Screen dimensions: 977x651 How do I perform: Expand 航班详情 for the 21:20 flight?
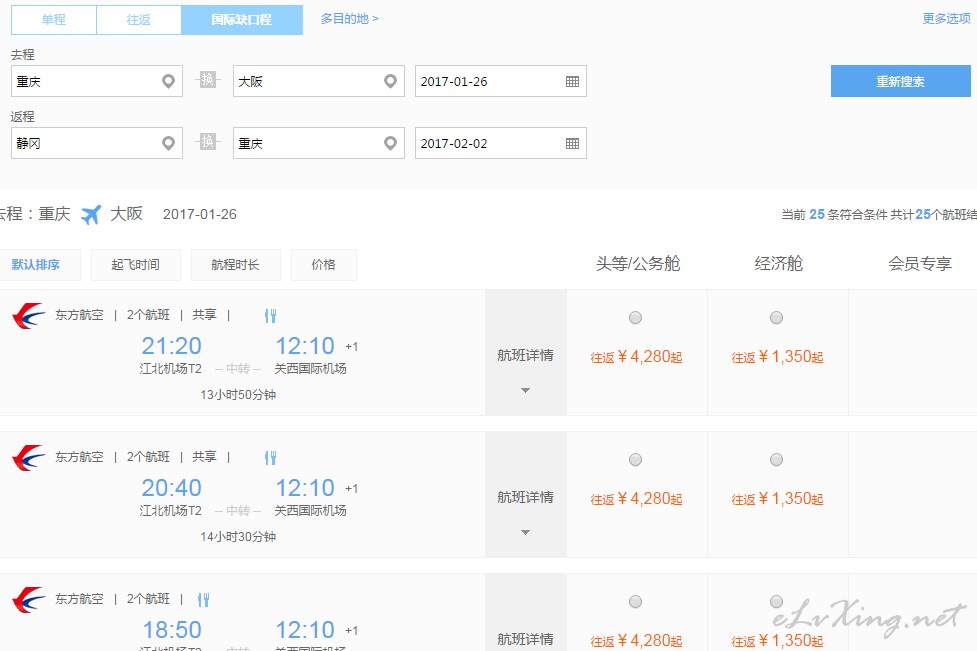click(525, 355)
